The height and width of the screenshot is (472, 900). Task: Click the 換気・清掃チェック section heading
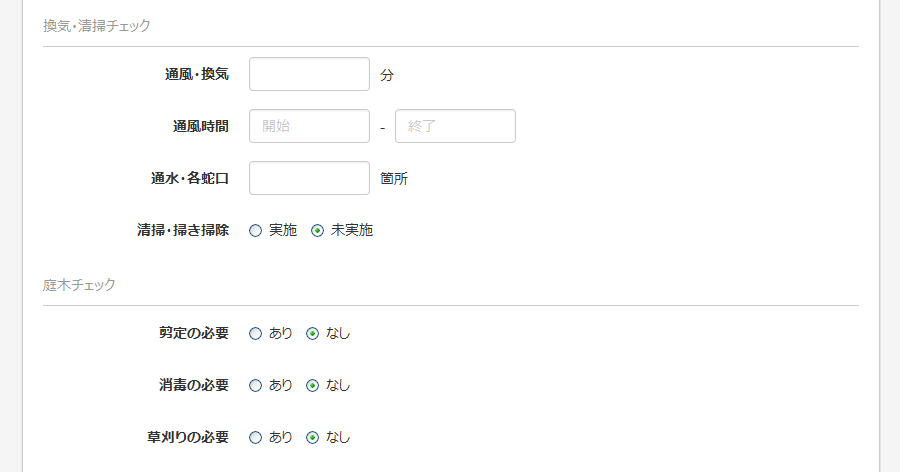click(x=97, y=26)
